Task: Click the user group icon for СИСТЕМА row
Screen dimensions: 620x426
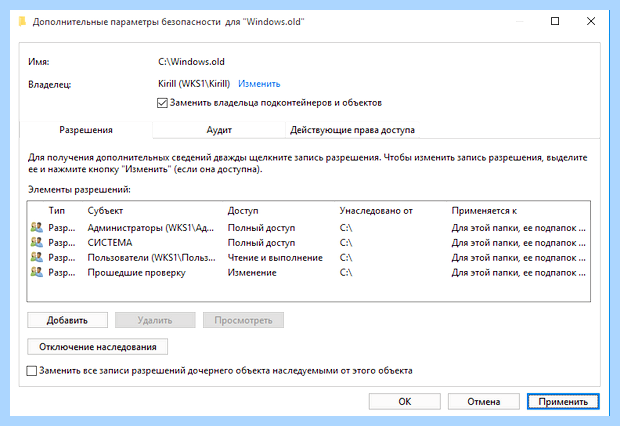Action: (36, 242)
